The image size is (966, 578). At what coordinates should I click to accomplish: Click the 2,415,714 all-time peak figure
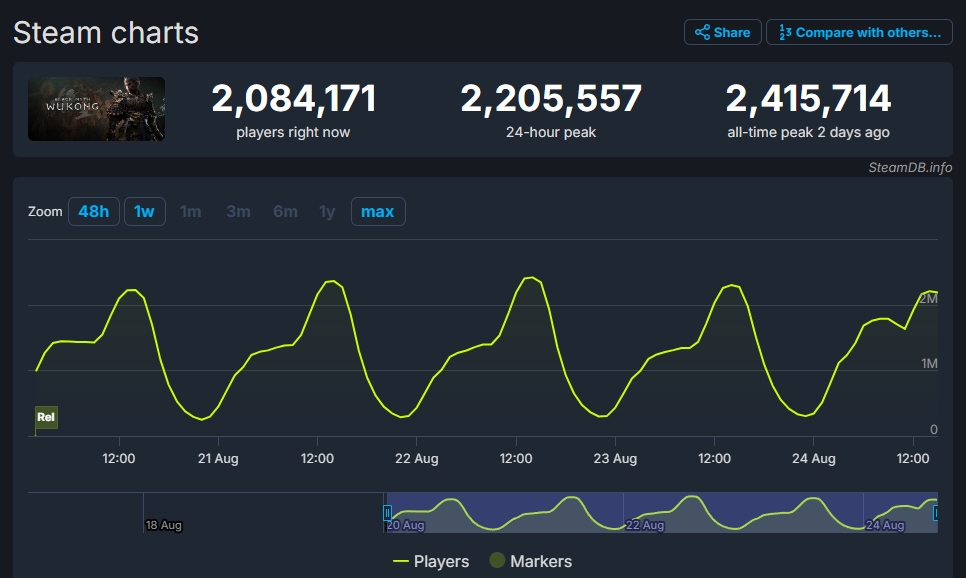pyautogui.click(x=808, y=99)
